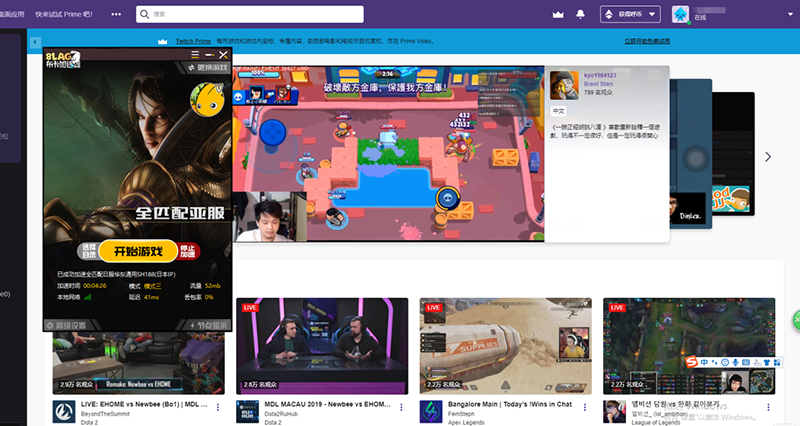The width and height of the screenshot is (800, 426).
Task: Click the red stop acceleration button
Action: pyautogui.click(x=188, y=251)
